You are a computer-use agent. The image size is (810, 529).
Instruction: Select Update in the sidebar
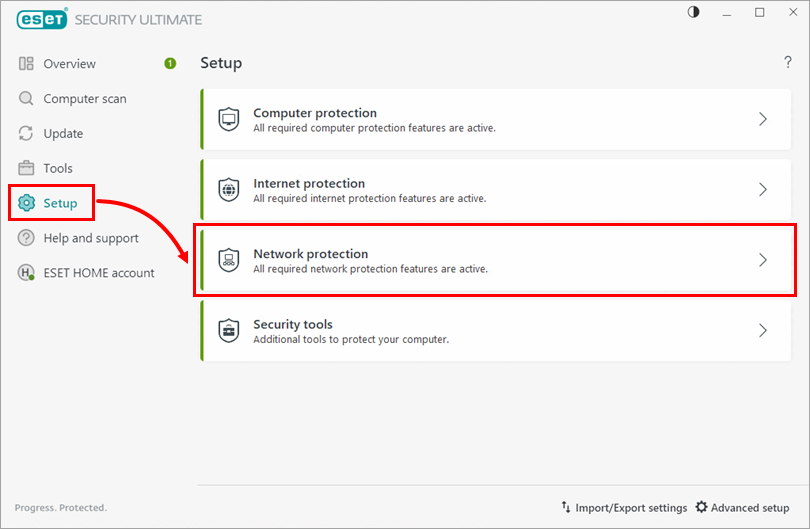63,134
